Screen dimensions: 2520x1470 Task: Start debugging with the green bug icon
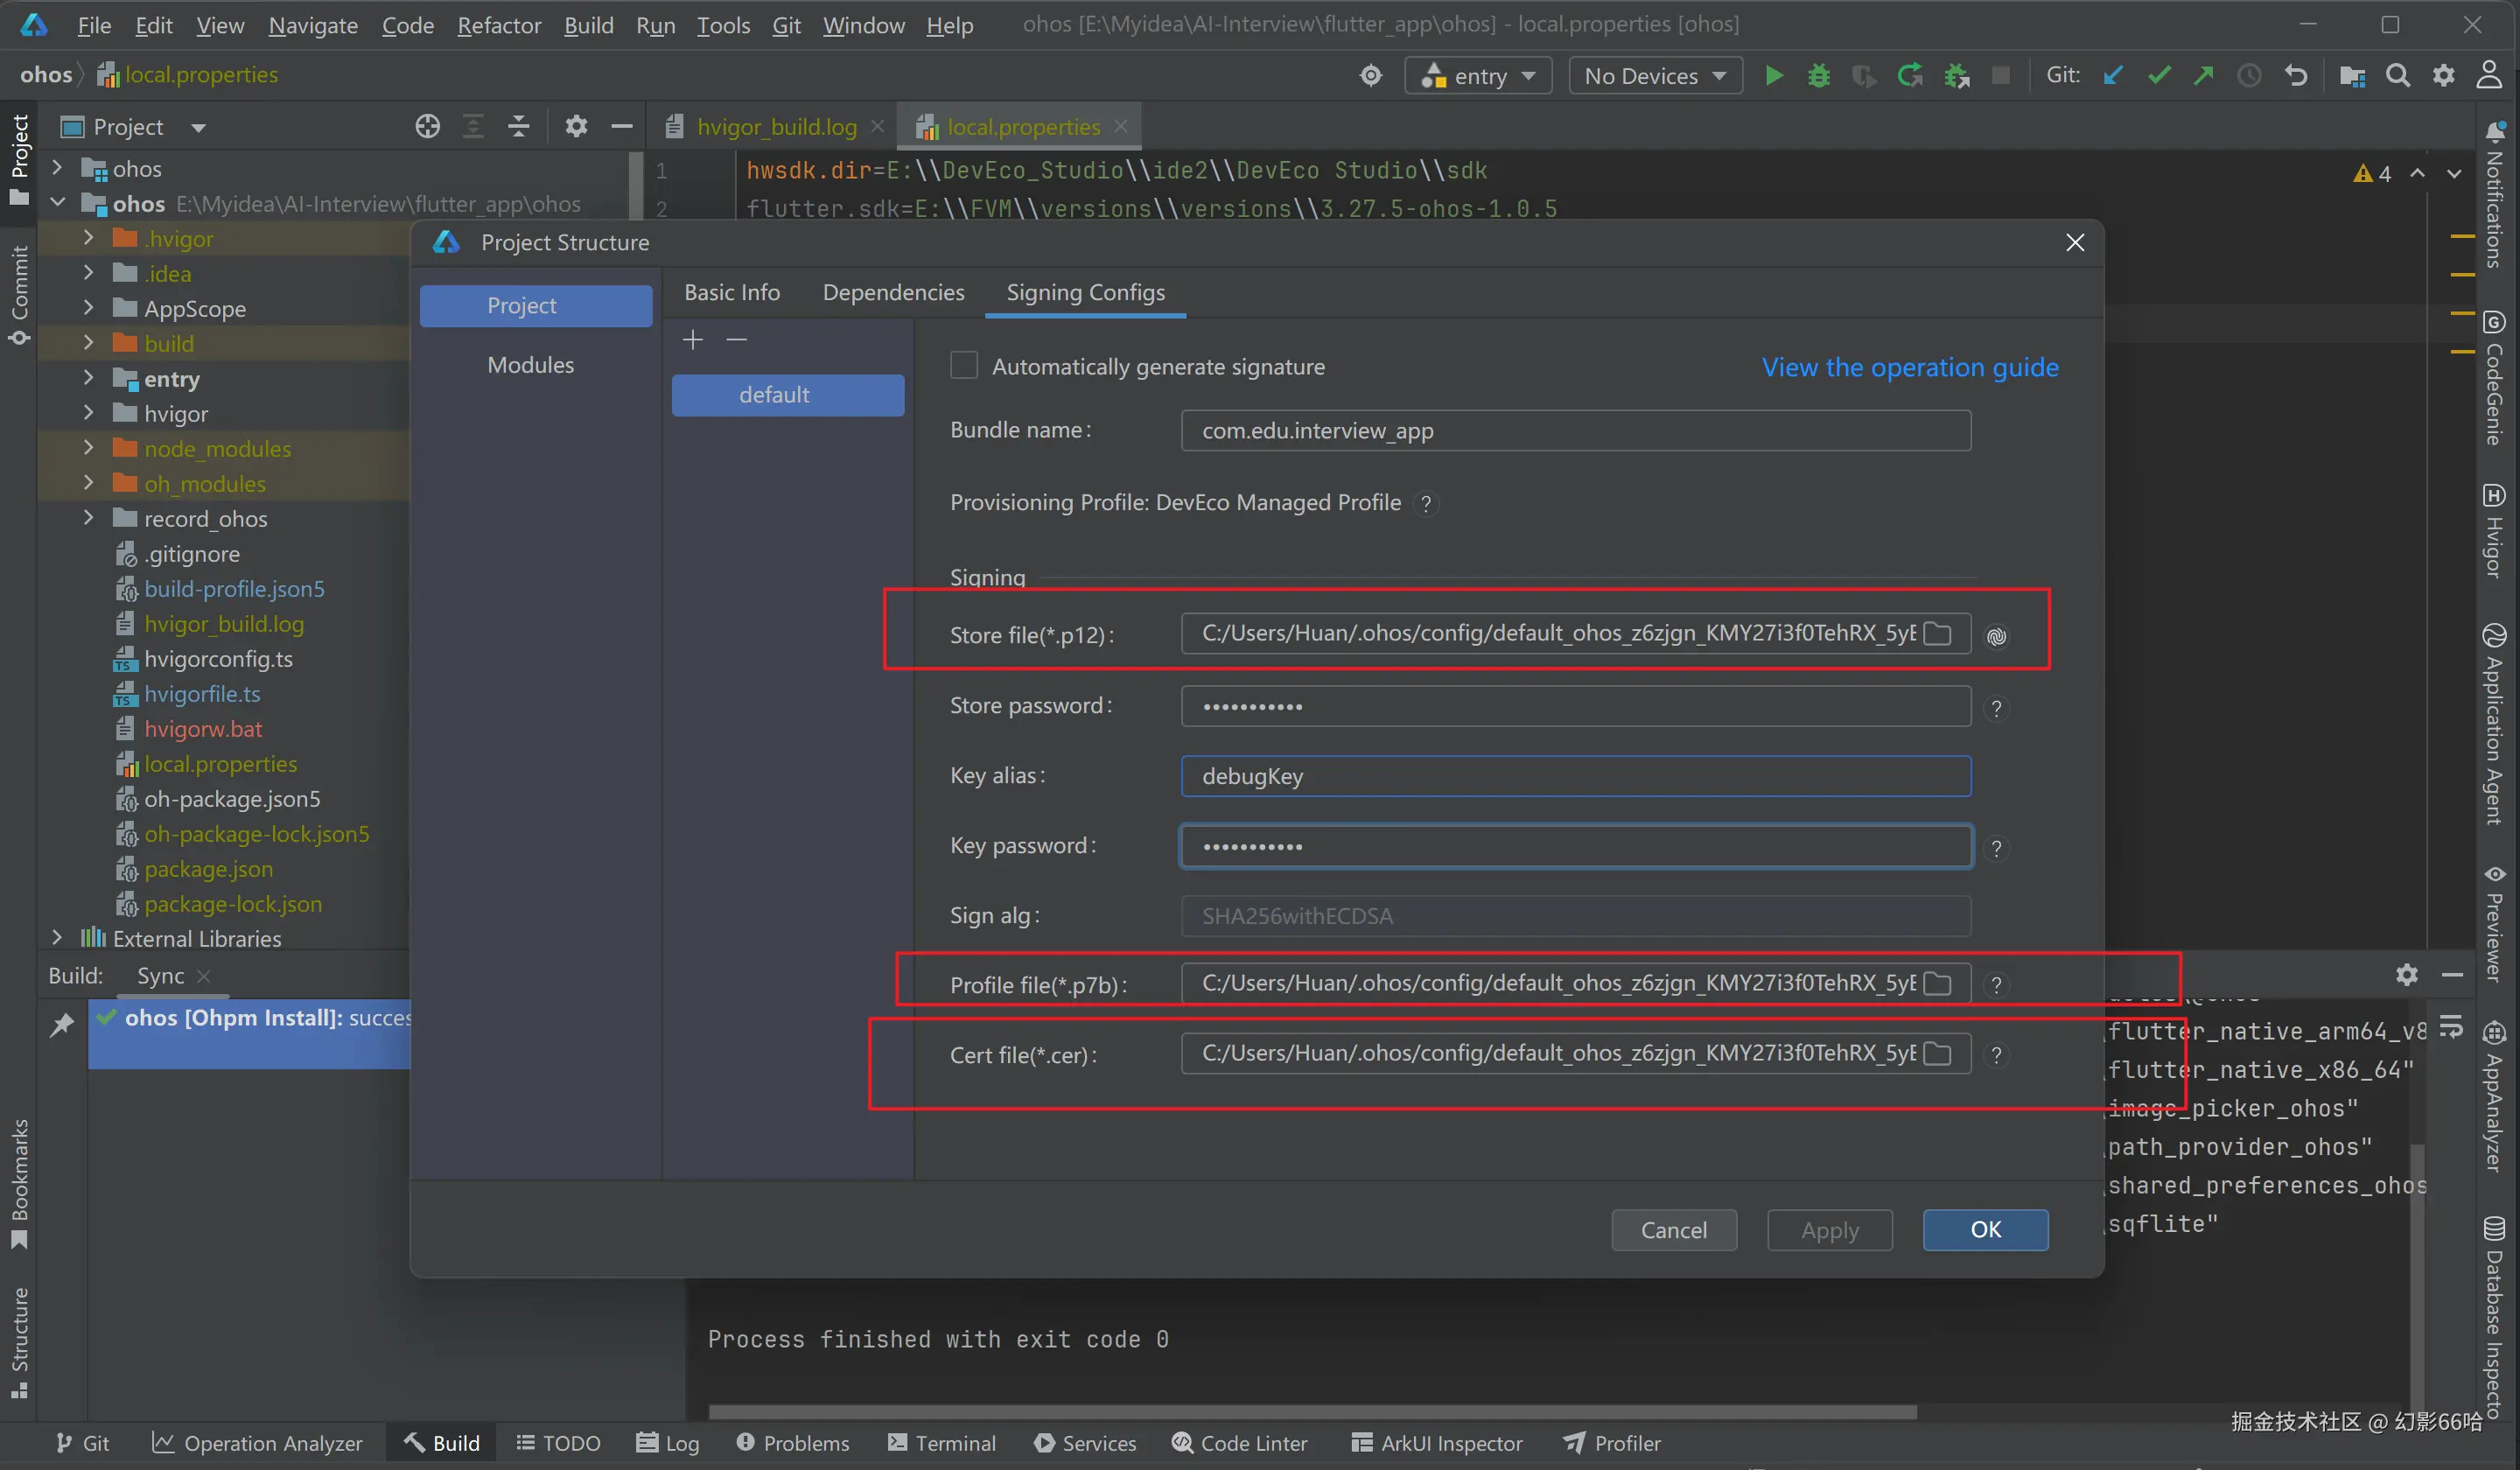click(x=1819, y=76)
